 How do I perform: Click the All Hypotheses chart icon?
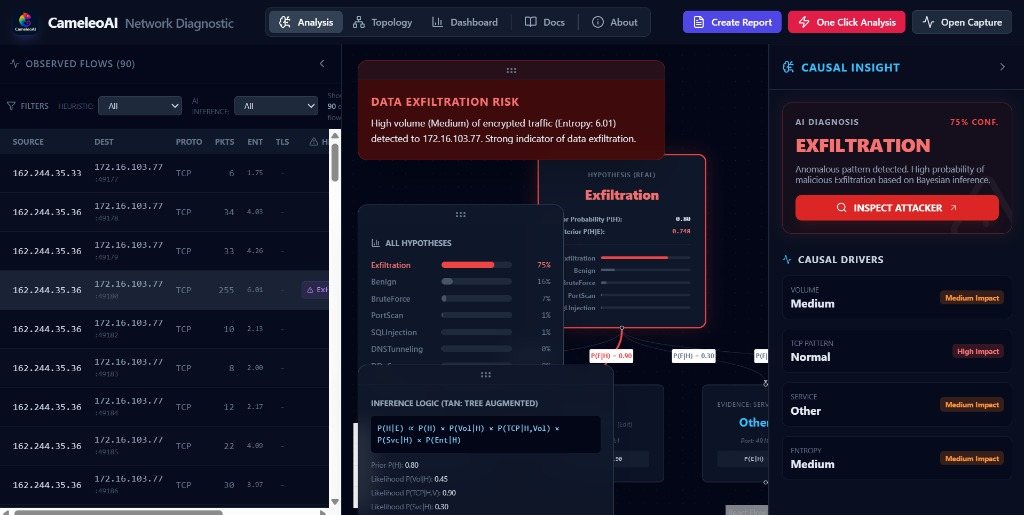coord(376,243)
